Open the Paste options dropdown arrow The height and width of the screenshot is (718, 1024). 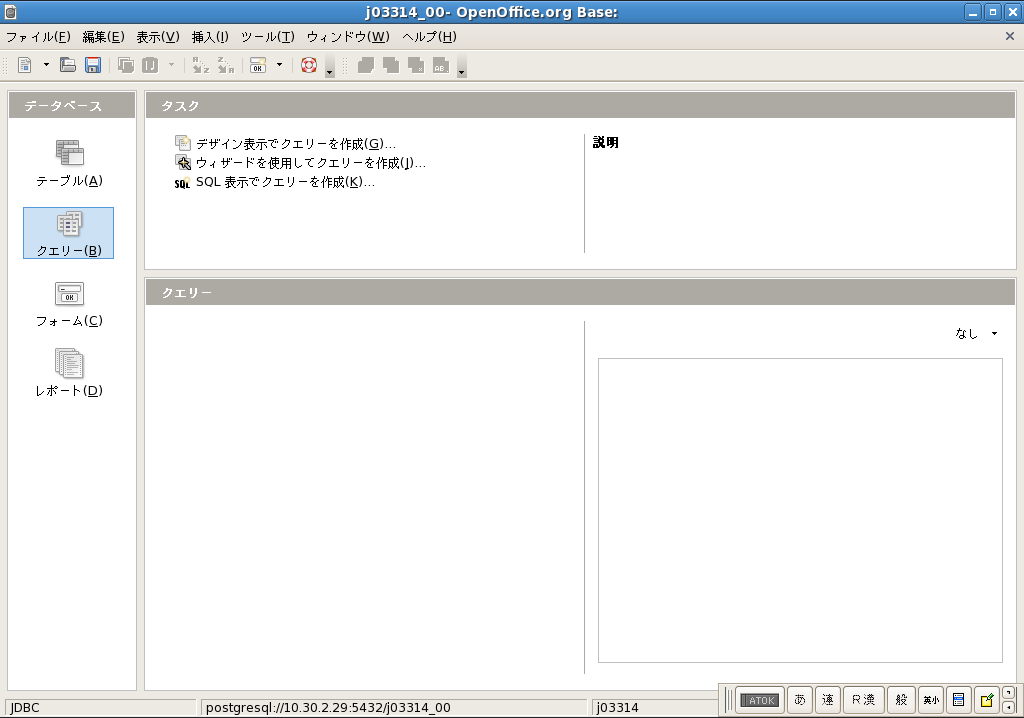[172, 65]
